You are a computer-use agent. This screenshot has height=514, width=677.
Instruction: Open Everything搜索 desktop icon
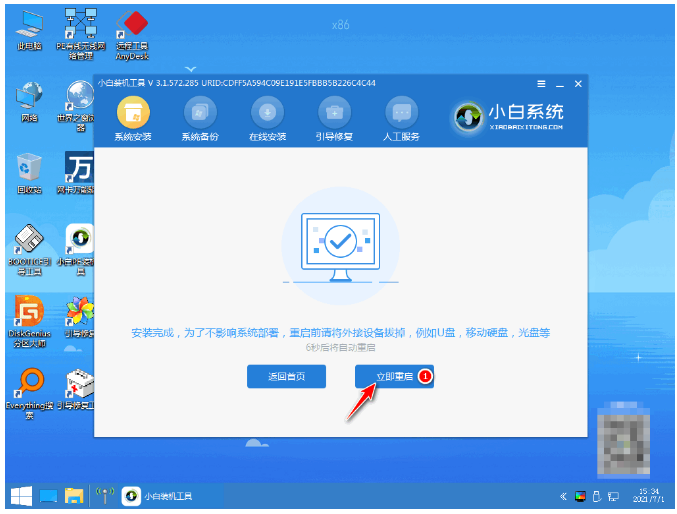pos(29,393)
